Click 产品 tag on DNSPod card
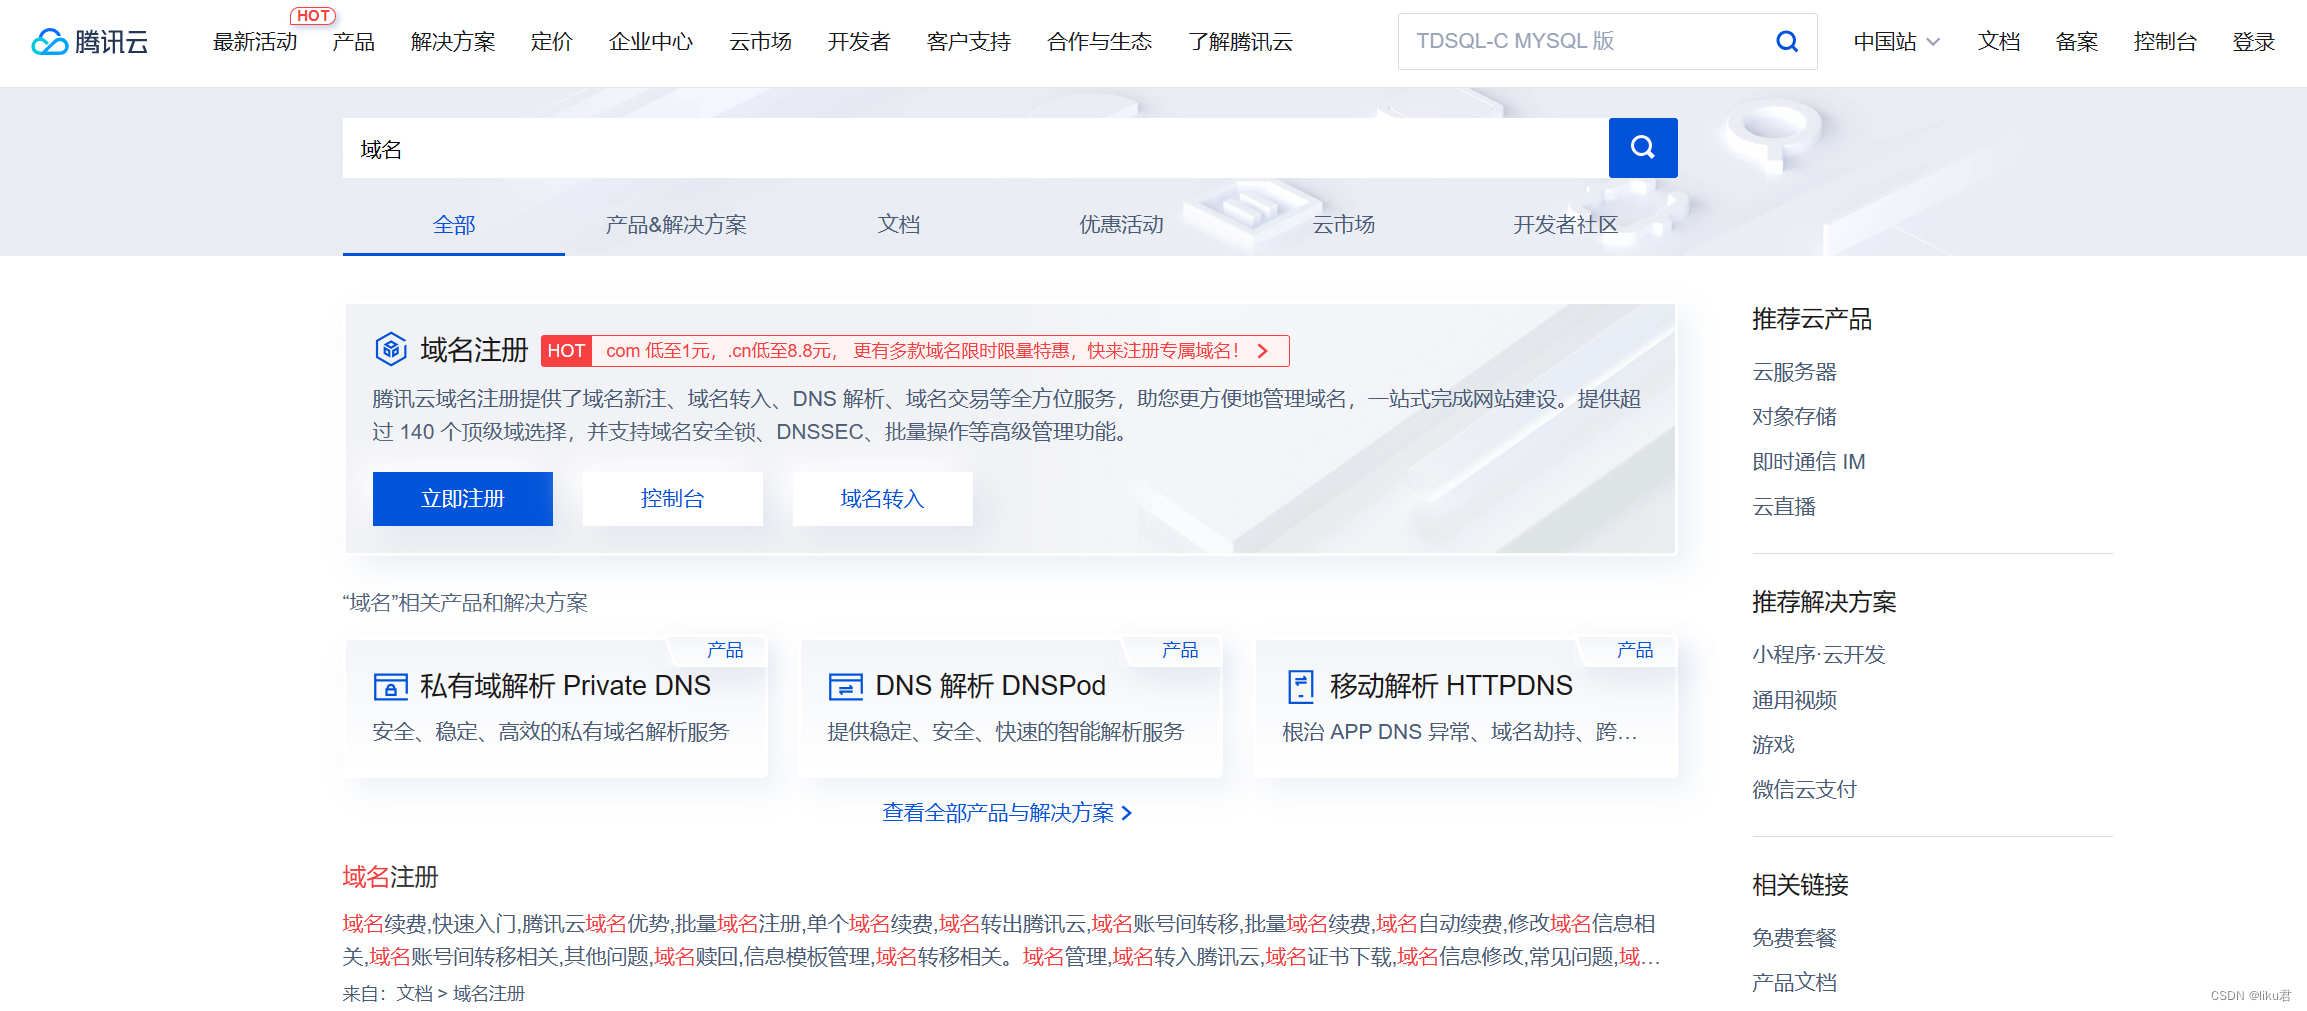The image size is (2307, 1011). coord(1179,650)
